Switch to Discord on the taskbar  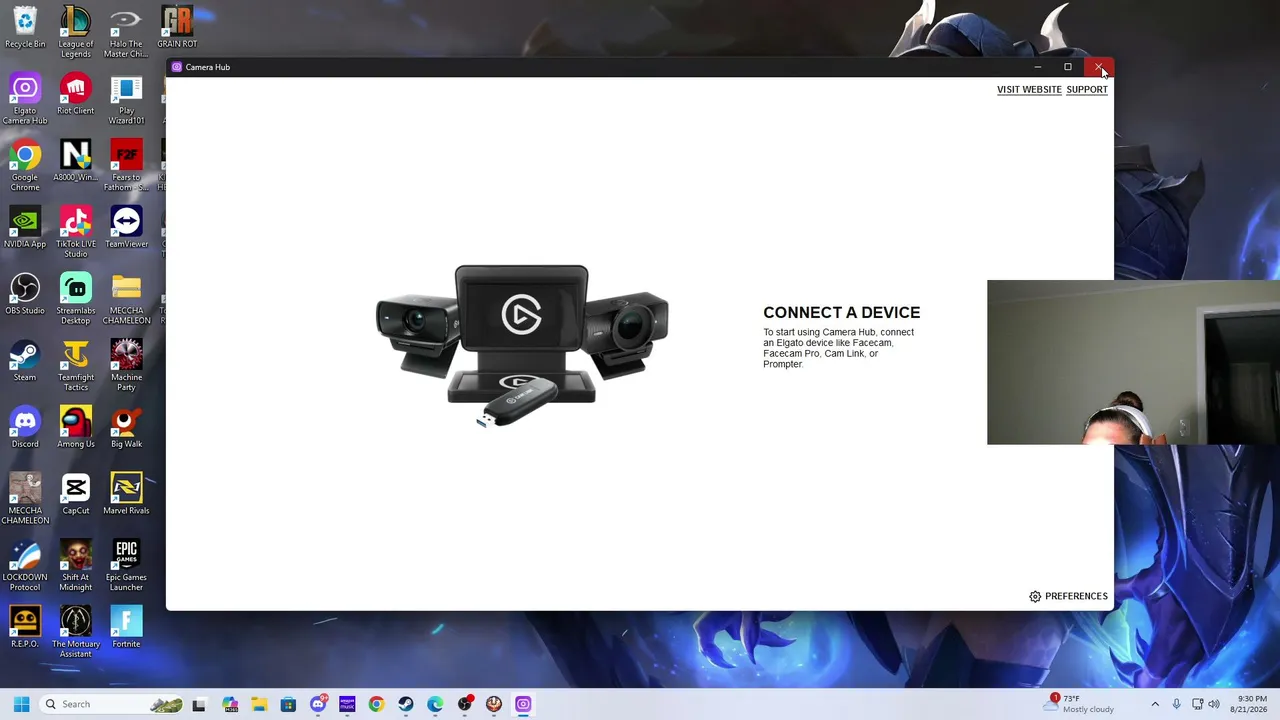(318, 704)
